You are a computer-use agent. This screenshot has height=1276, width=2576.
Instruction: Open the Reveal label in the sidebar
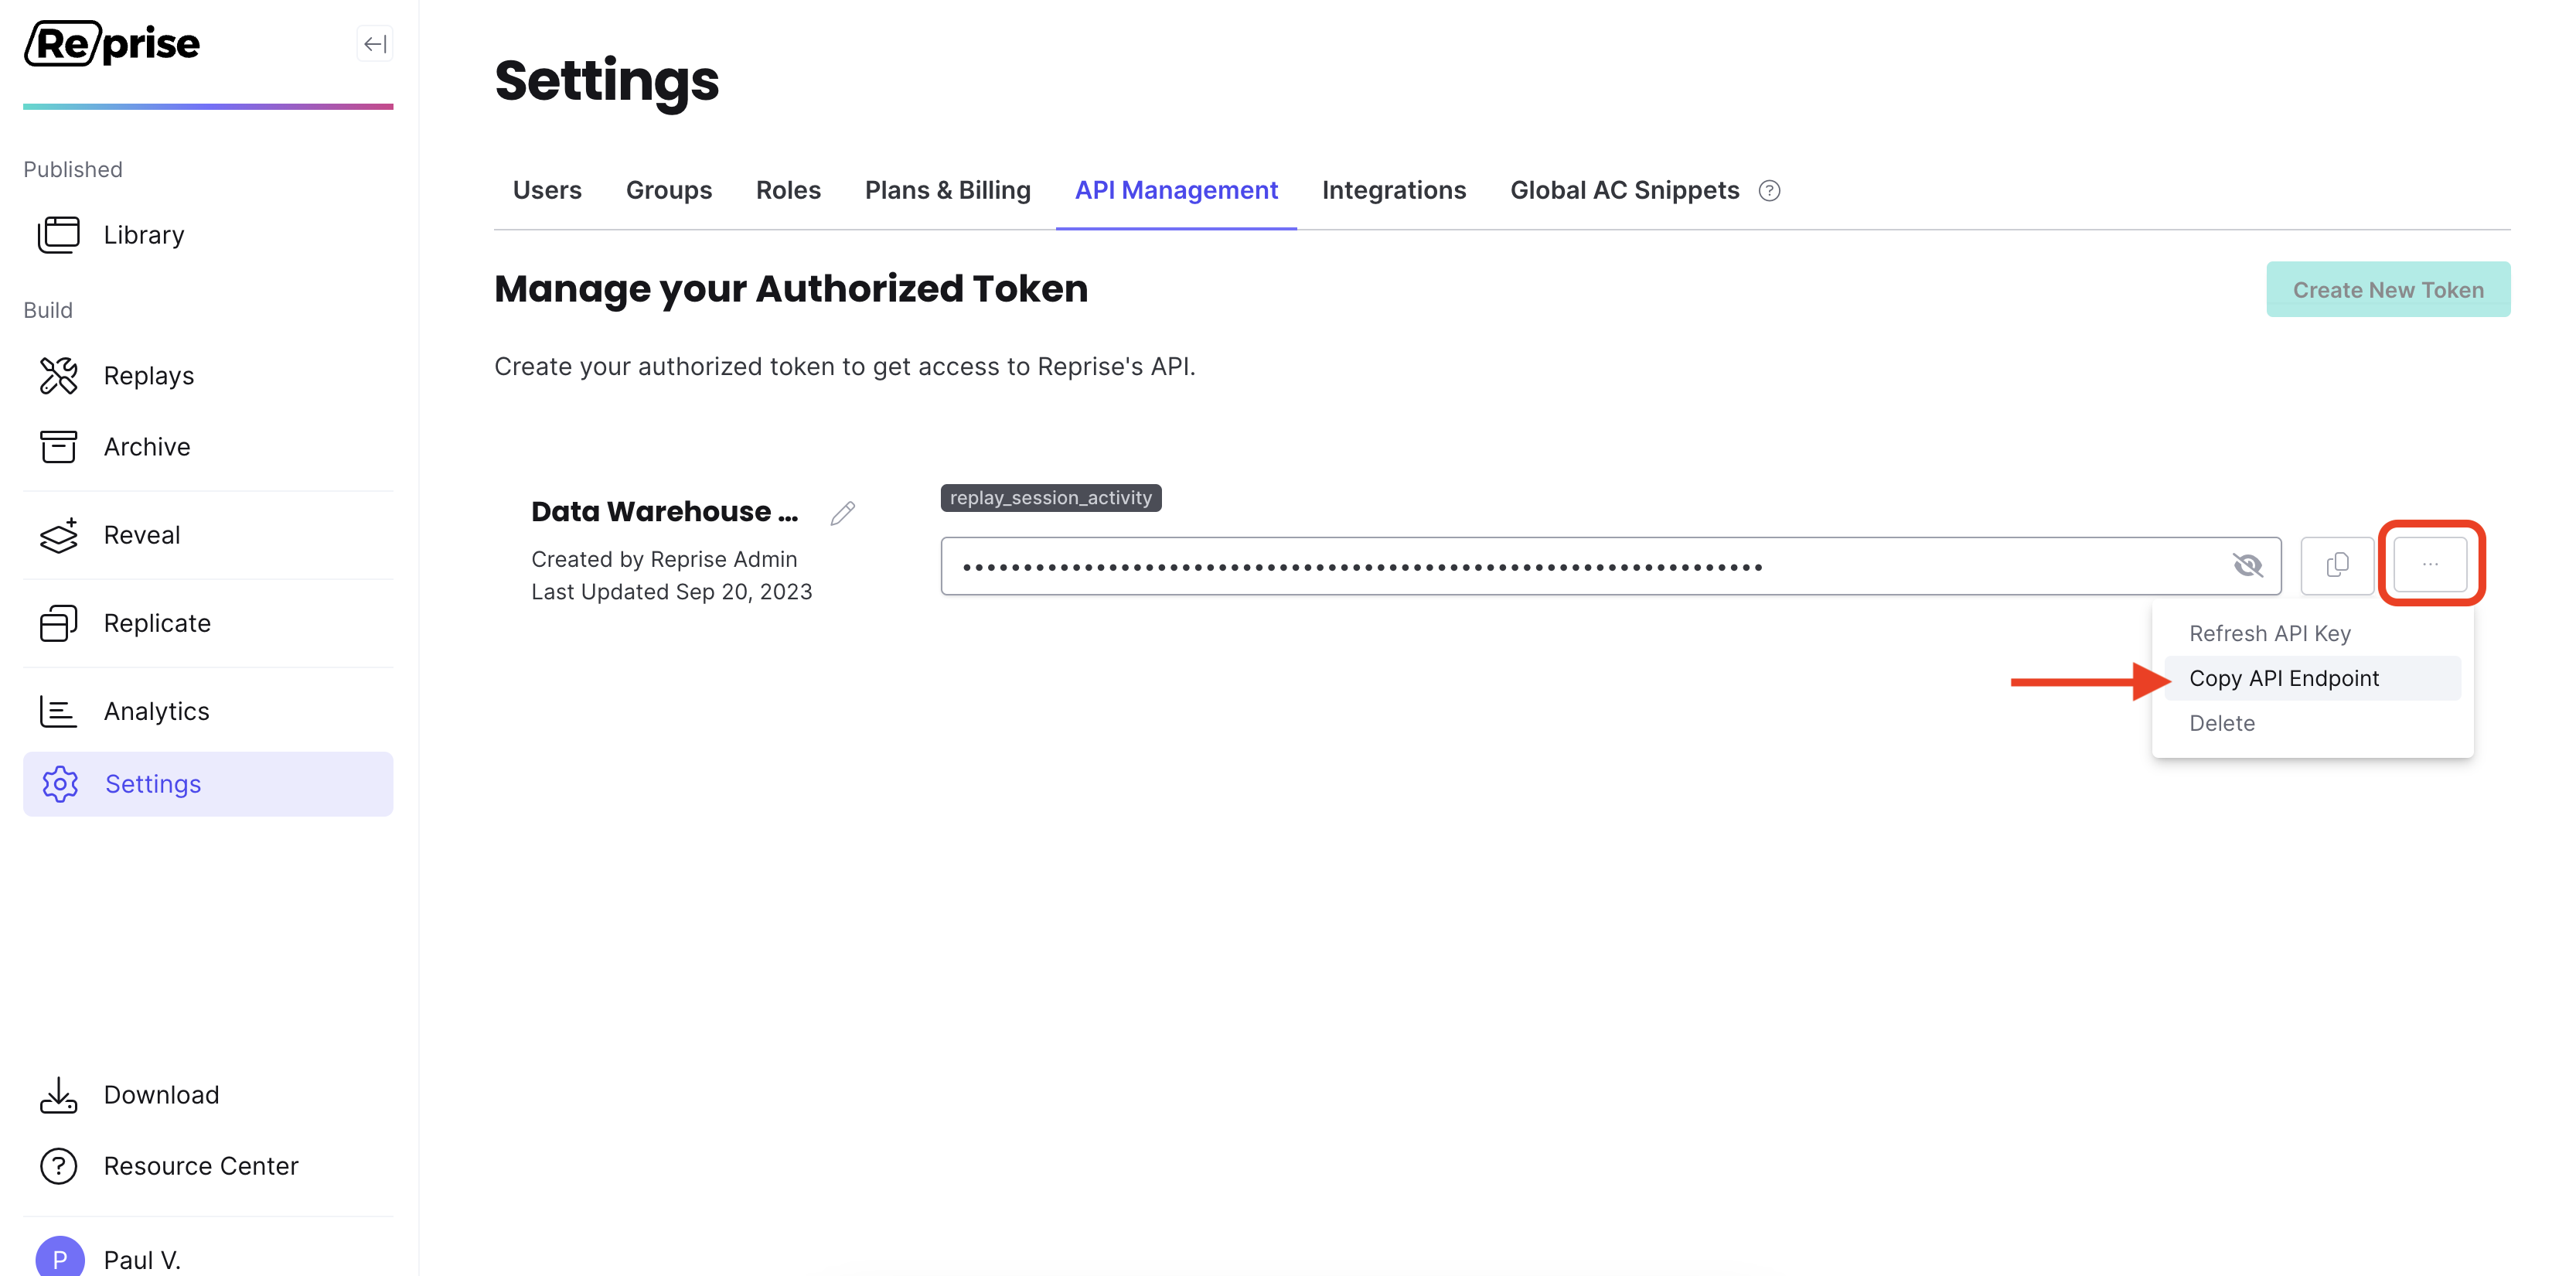[142, 535]
